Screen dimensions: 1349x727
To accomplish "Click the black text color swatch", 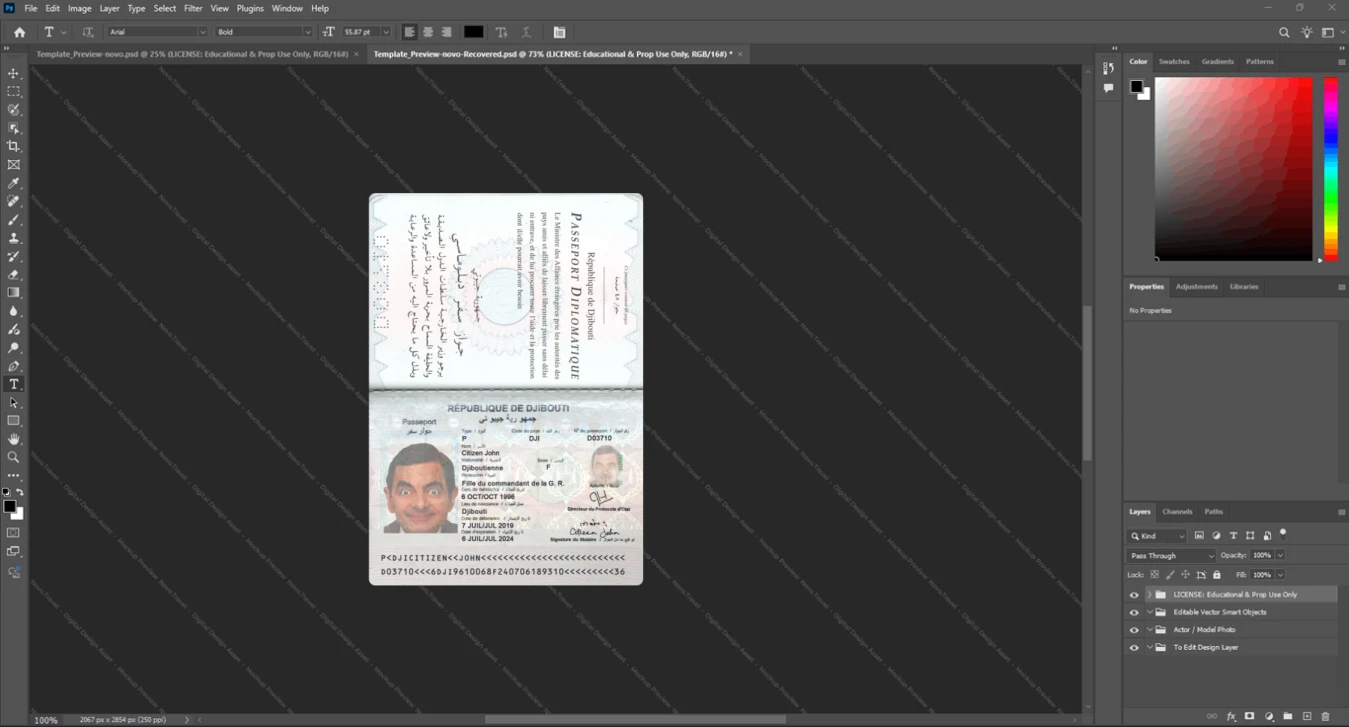I will click(x=473, y=32).
